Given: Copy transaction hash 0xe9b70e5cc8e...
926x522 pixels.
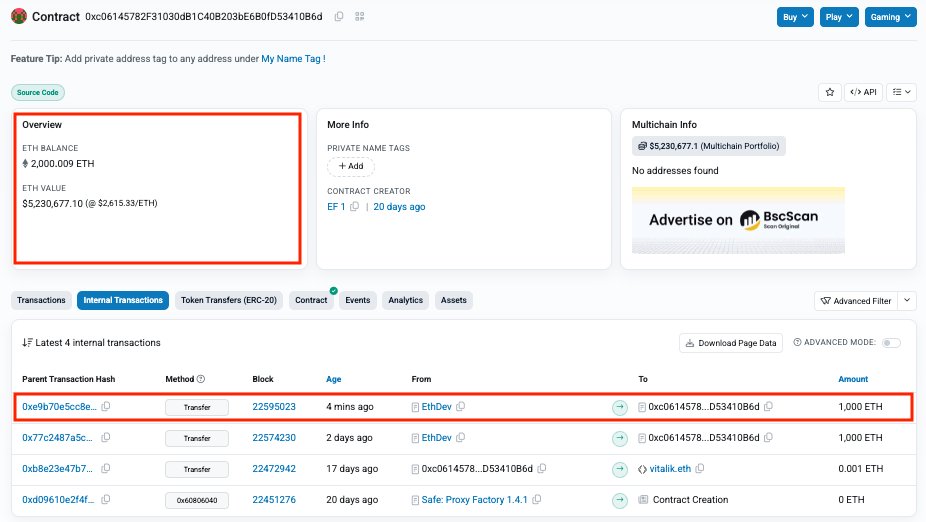Looking at the screenshot, I should (106, 406).
